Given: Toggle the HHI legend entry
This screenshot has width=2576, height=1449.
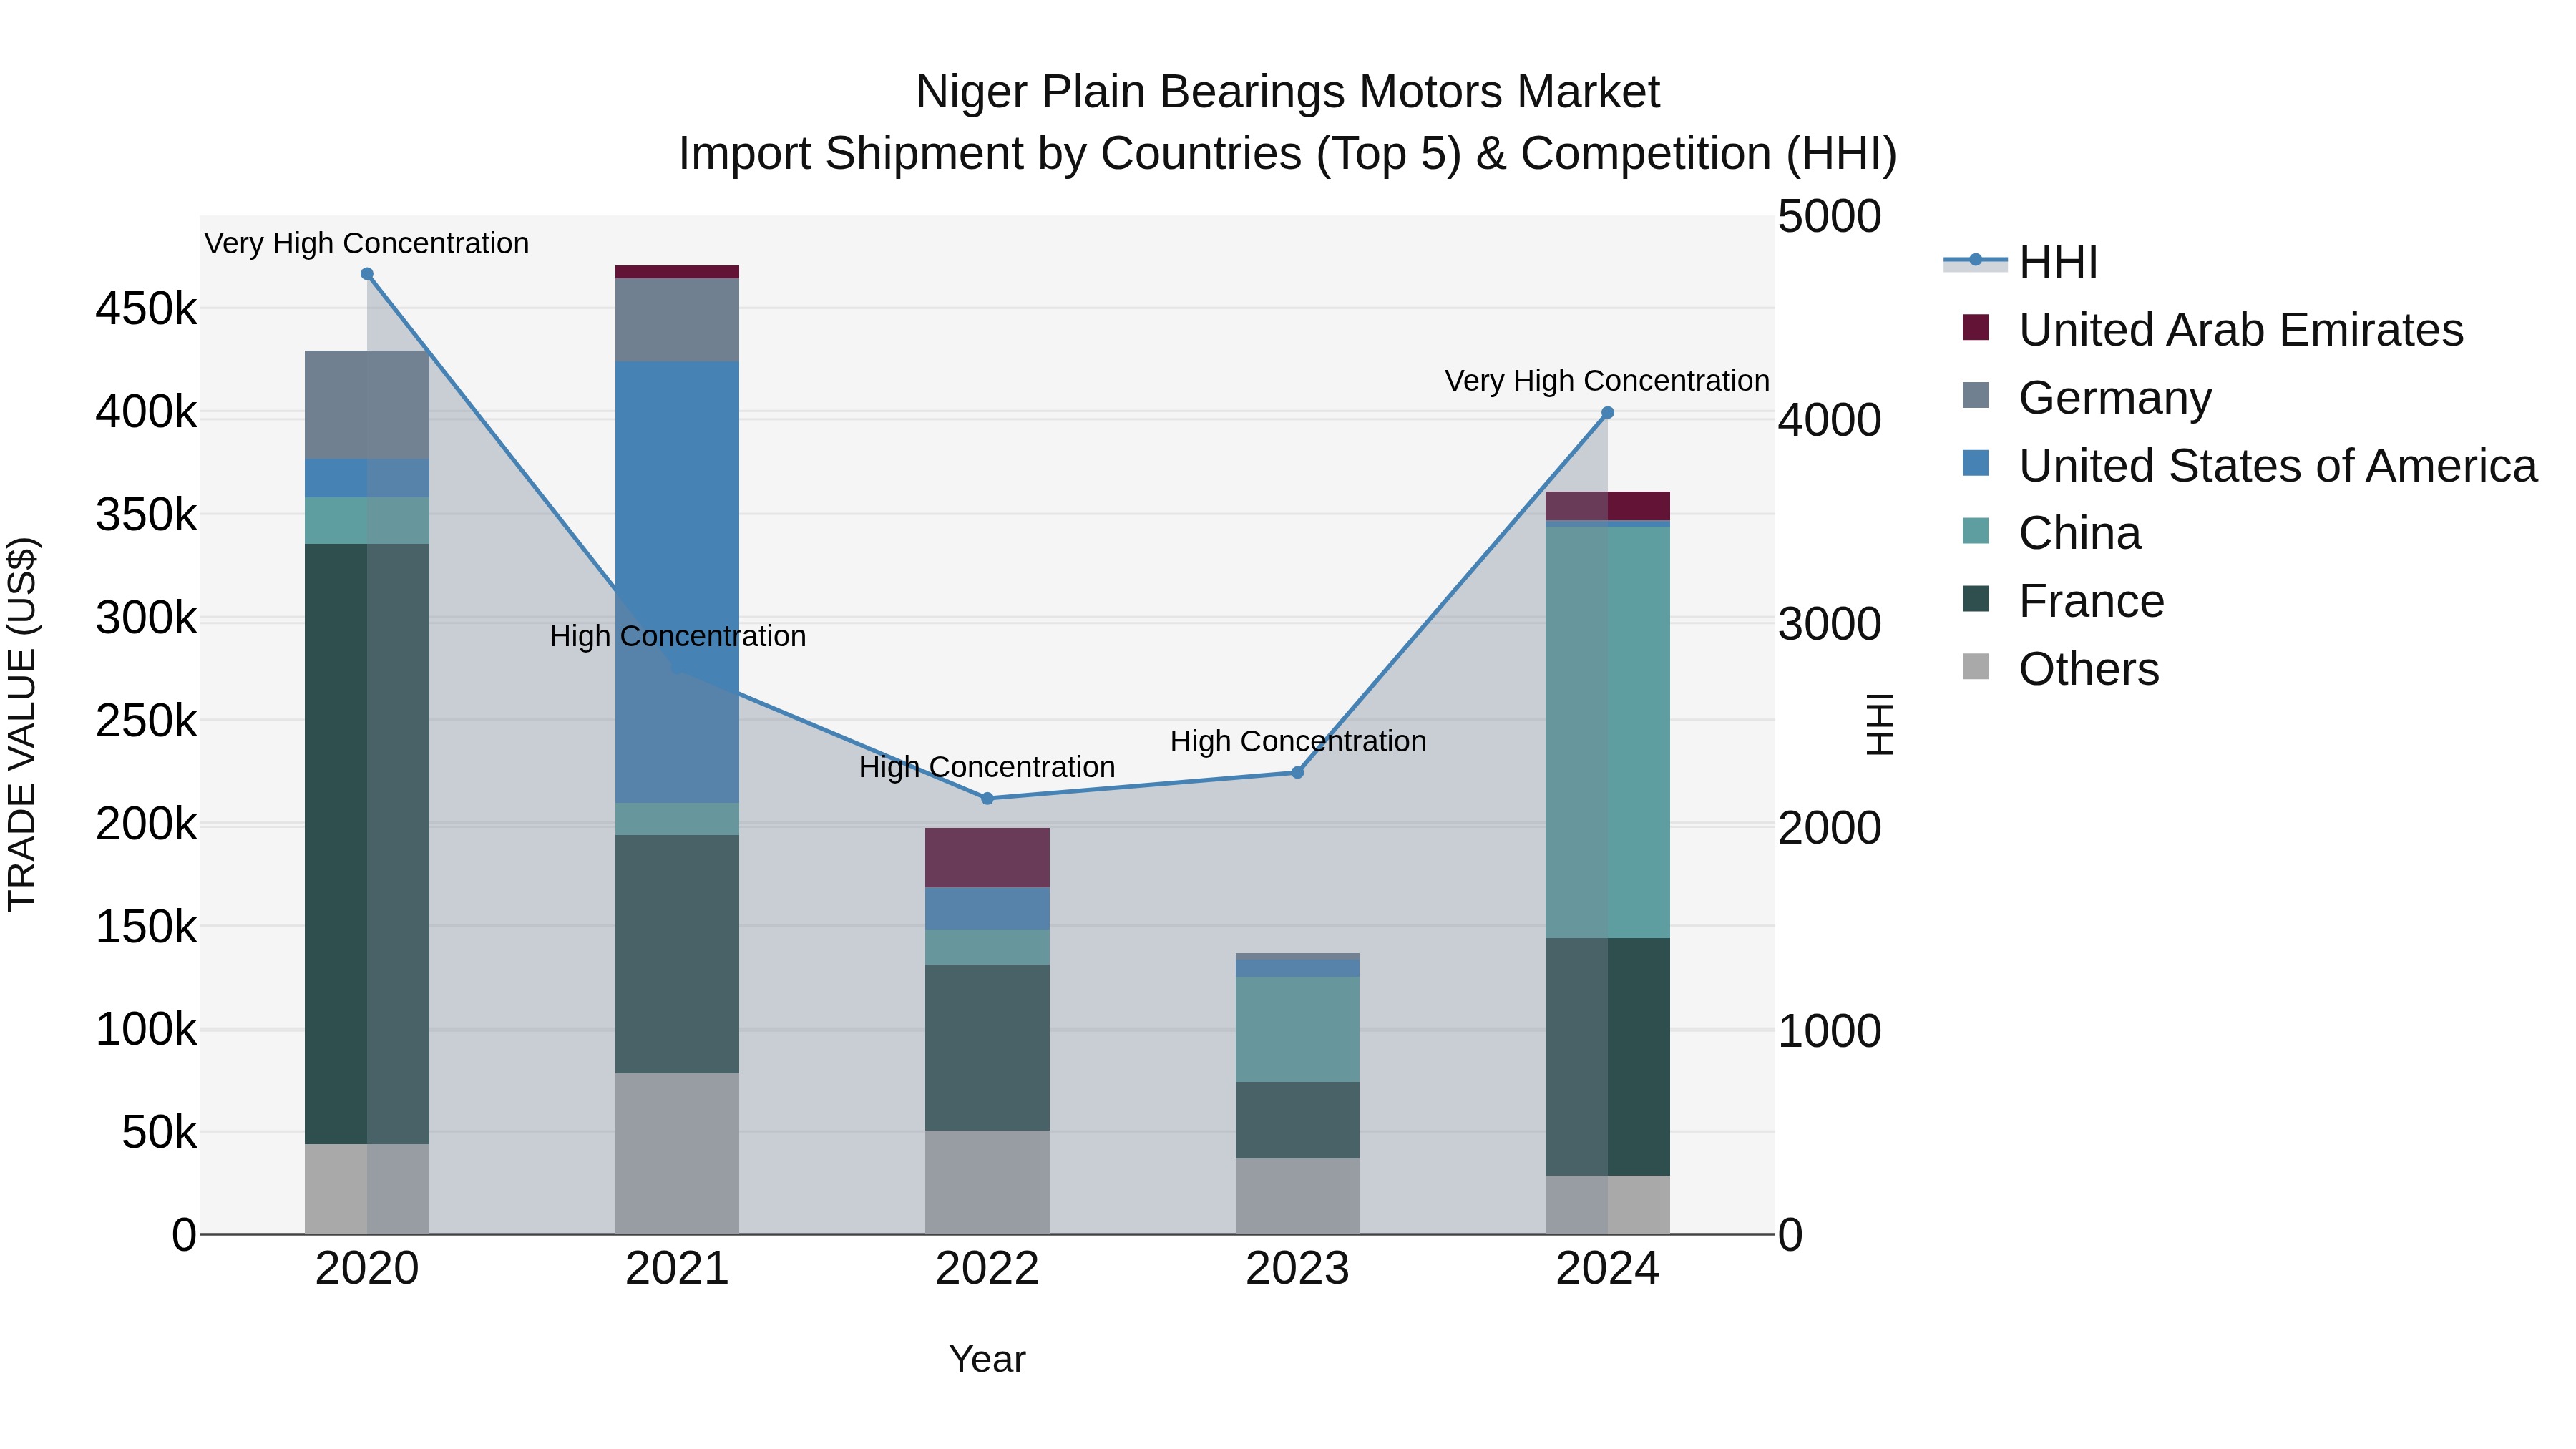Looking at the screenshot, I should (2020, 262).
